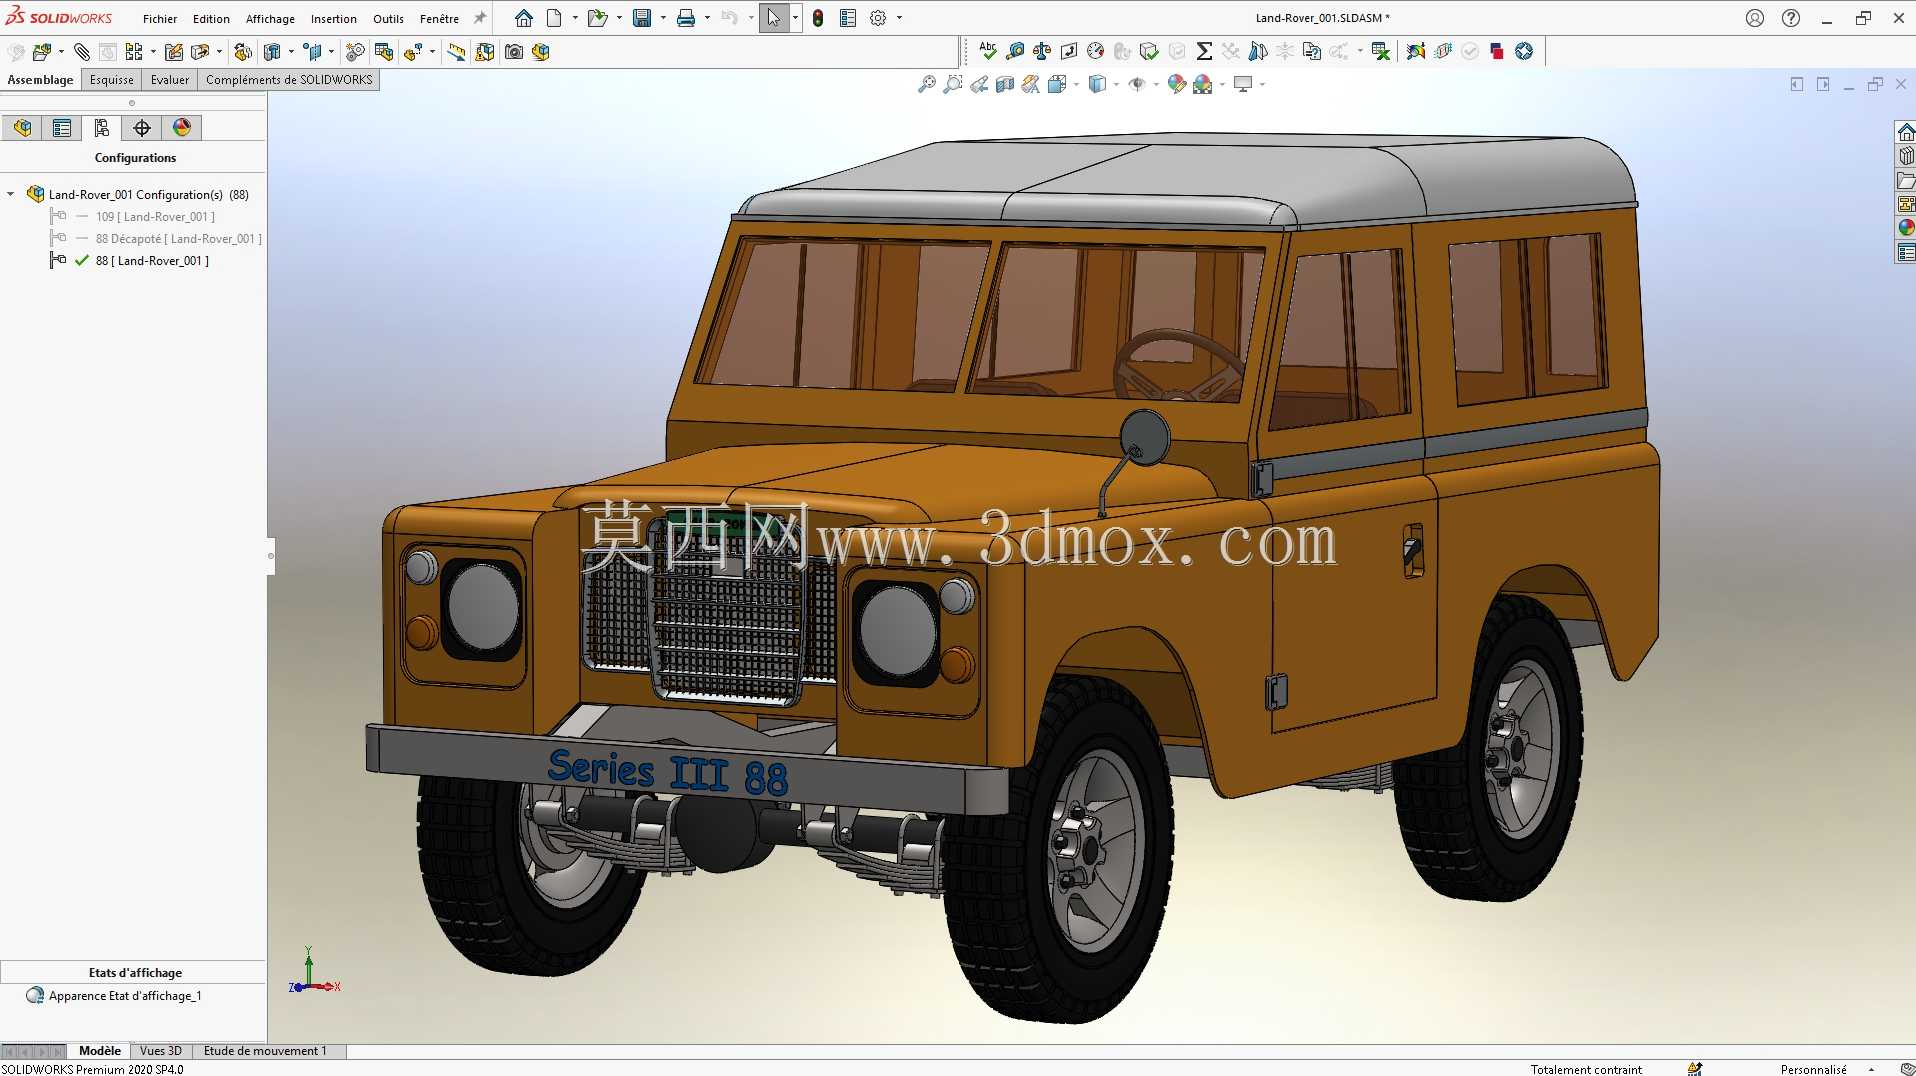Open the Equations sigma icon
1916x1076 pixels.
click(x=1204, y=51)
